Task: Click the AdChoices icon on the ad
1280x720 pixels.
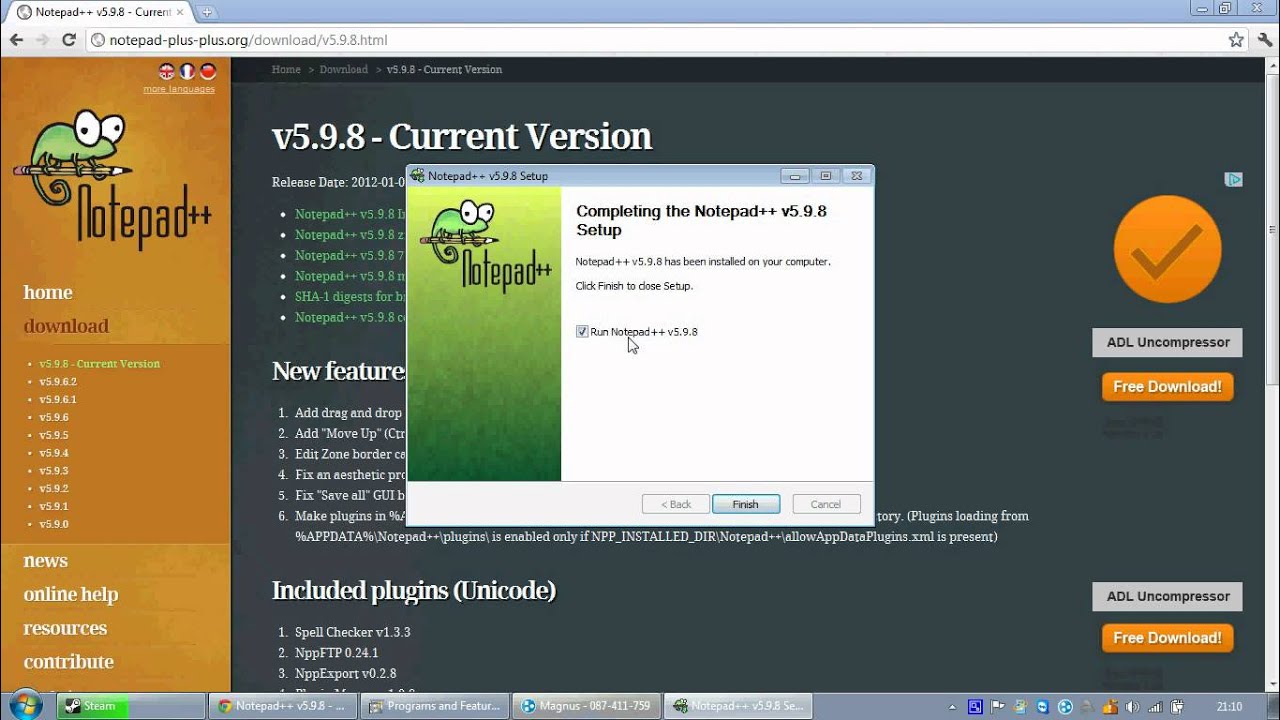Action: click(1234, 180)
